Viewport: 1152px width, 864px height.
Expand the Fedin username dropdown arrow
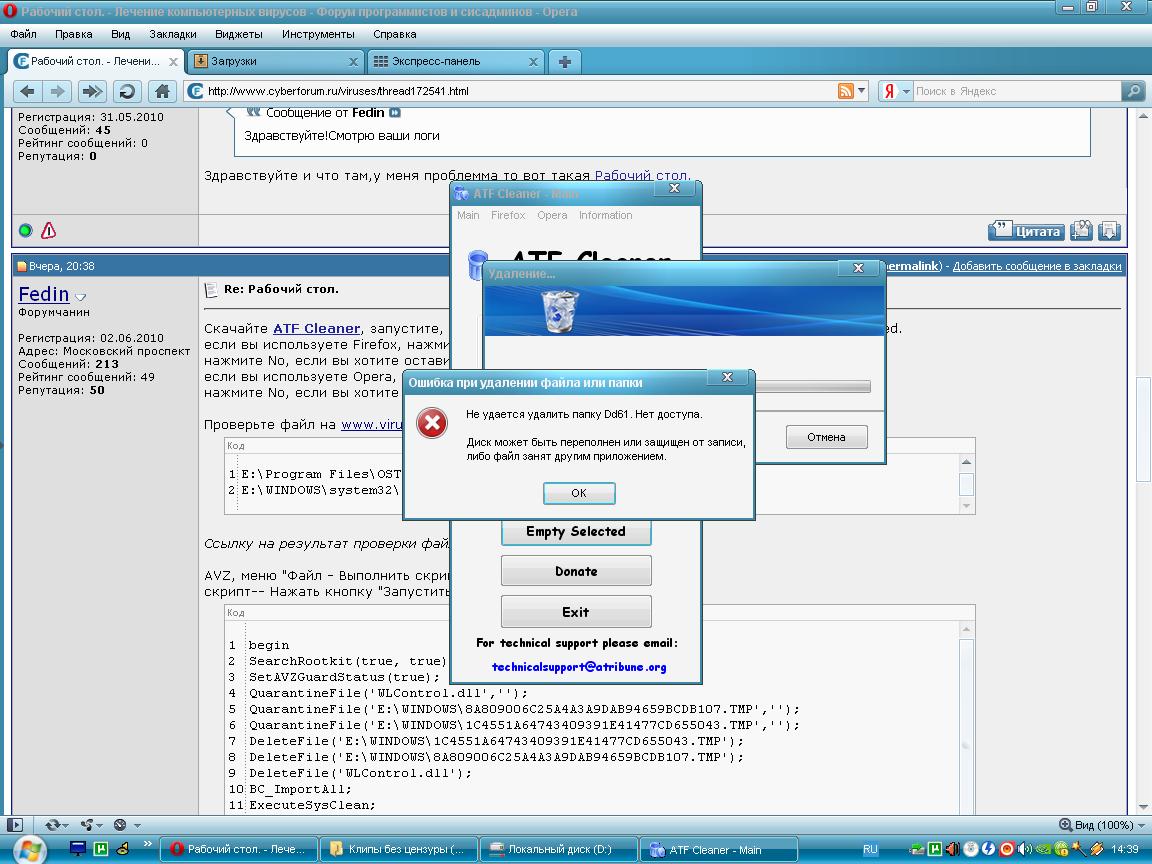(x=81, y=297)
